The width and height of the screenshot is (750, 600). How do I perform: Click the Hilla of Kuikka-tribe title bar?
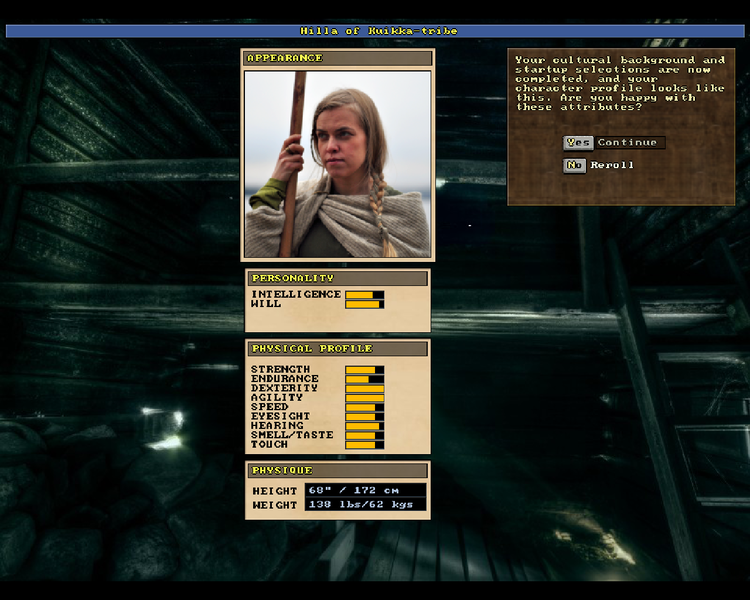(x=374, y=31)
